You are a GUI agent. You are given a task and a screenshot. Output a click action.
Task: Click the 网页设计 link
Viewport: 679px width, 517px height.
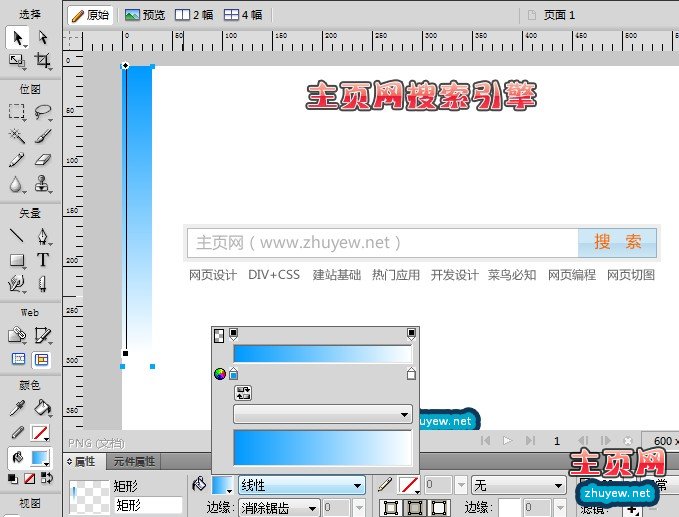[213, 275]
